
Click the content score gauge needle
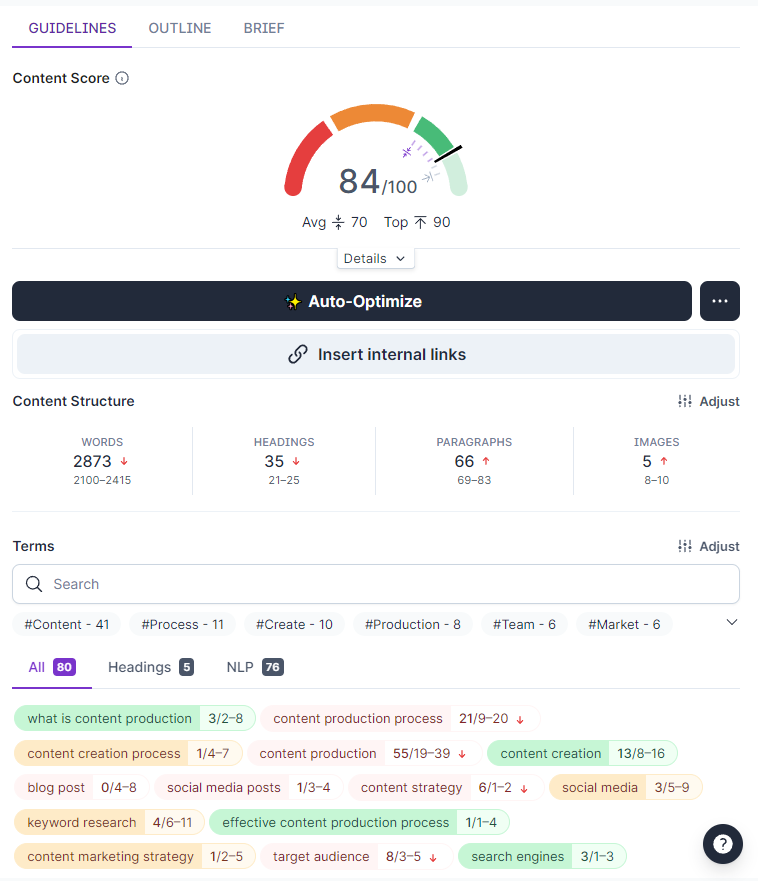click(x=447, y=152)
